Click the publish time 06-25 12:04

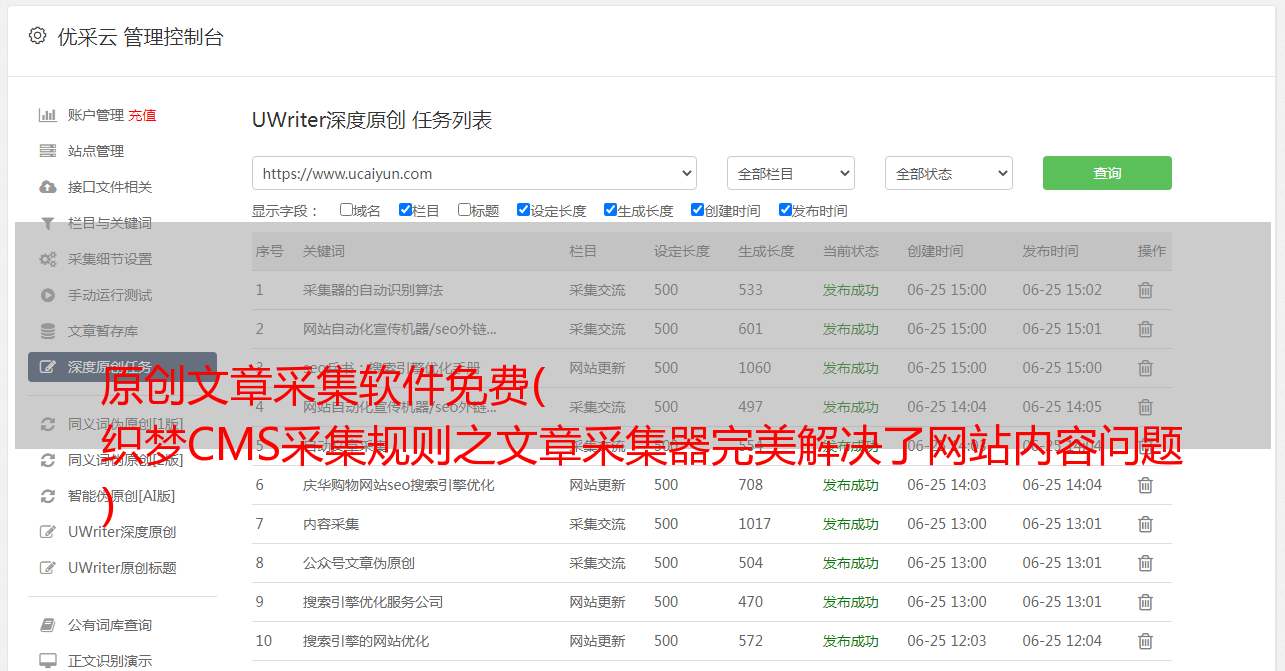[1062, 641]
